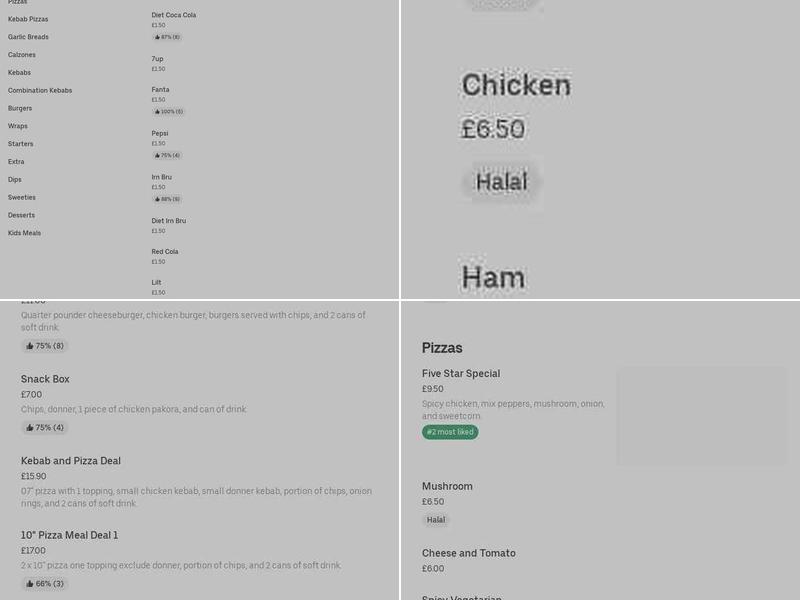Click the thumbs-up rating on Diet Coca Cola

pyautogui.click(x=166, y=37)
